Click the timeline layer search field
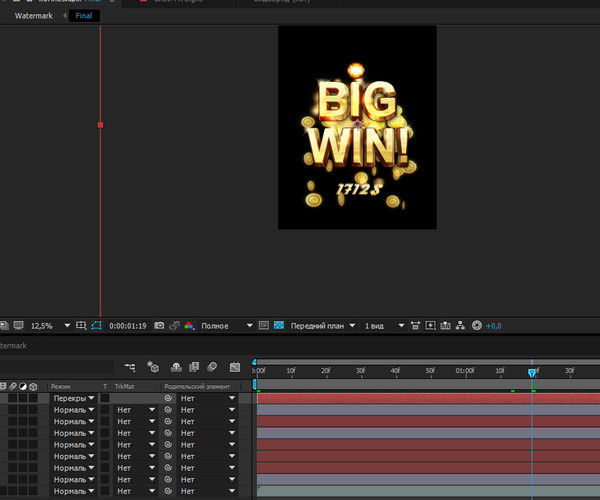This screenshot has height=500, width=600. [57, 367]
